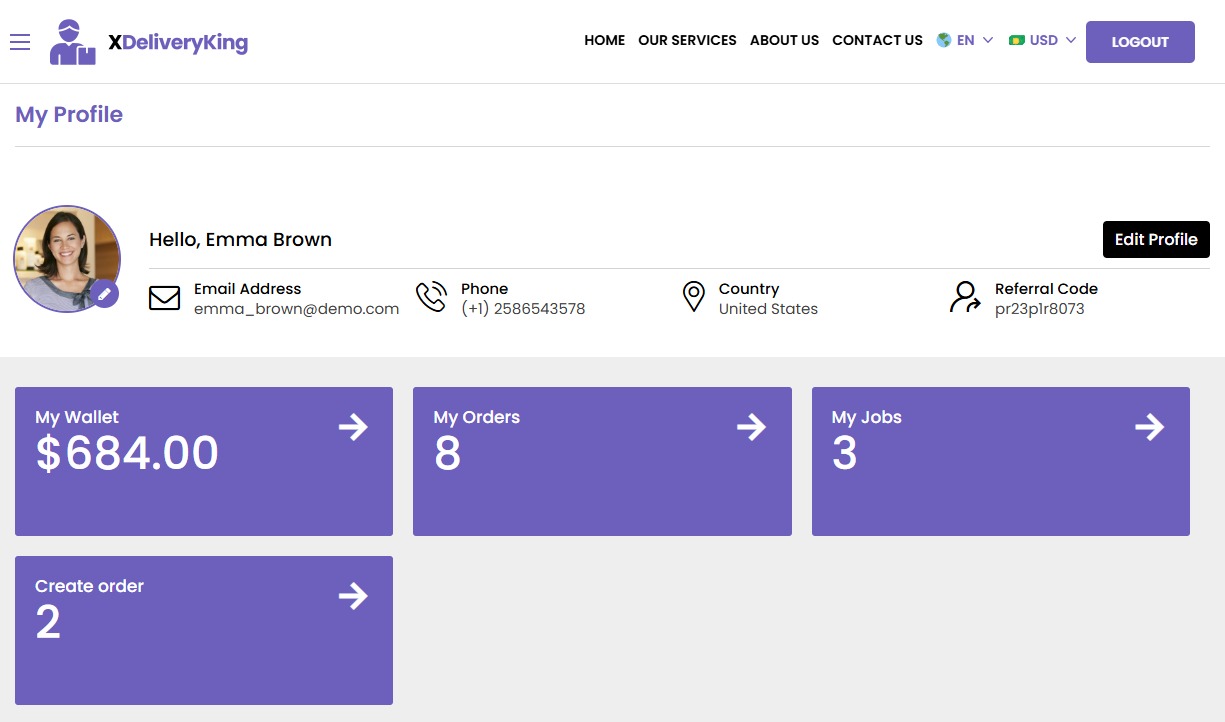Open the My Orders arrow icon
This screenshot has height=722, width=1225.
click(x=751, y=427)
